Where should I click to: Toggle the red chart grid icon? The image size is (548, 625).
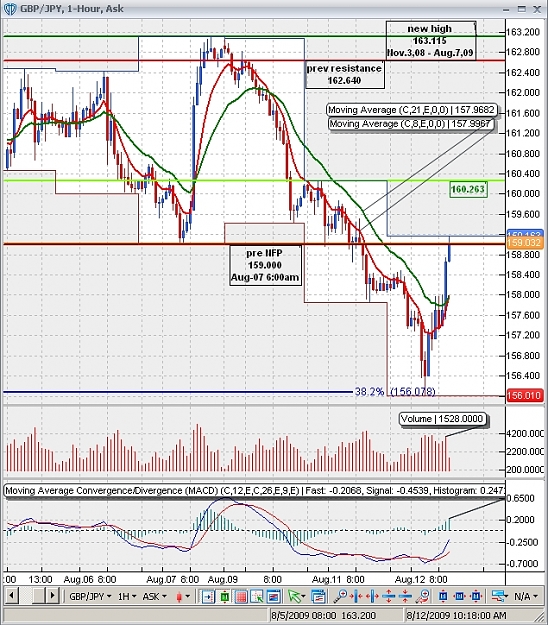[241, 597]
